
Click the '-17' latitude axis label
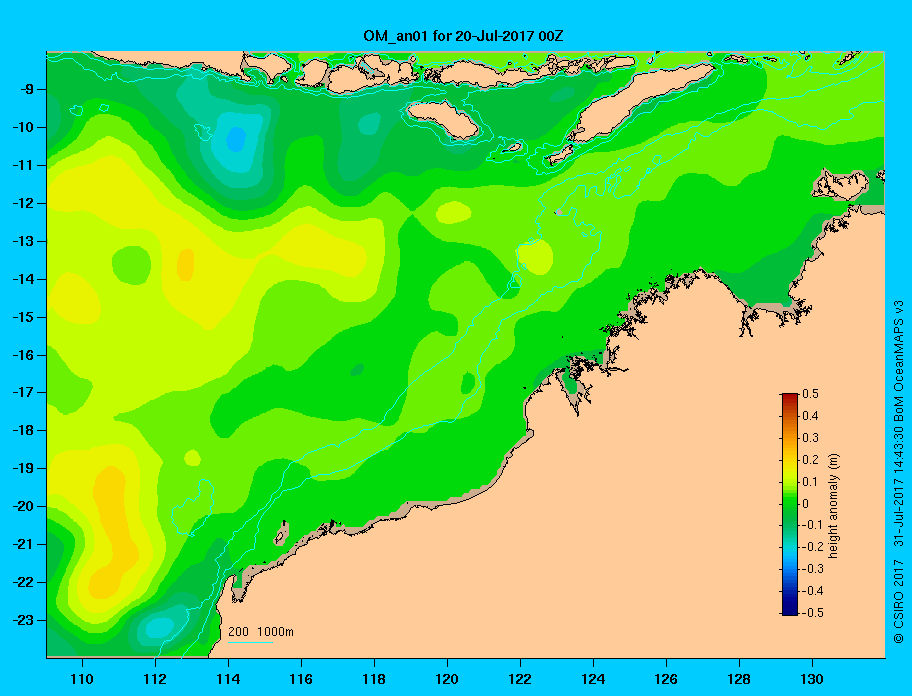click(24, 392)
